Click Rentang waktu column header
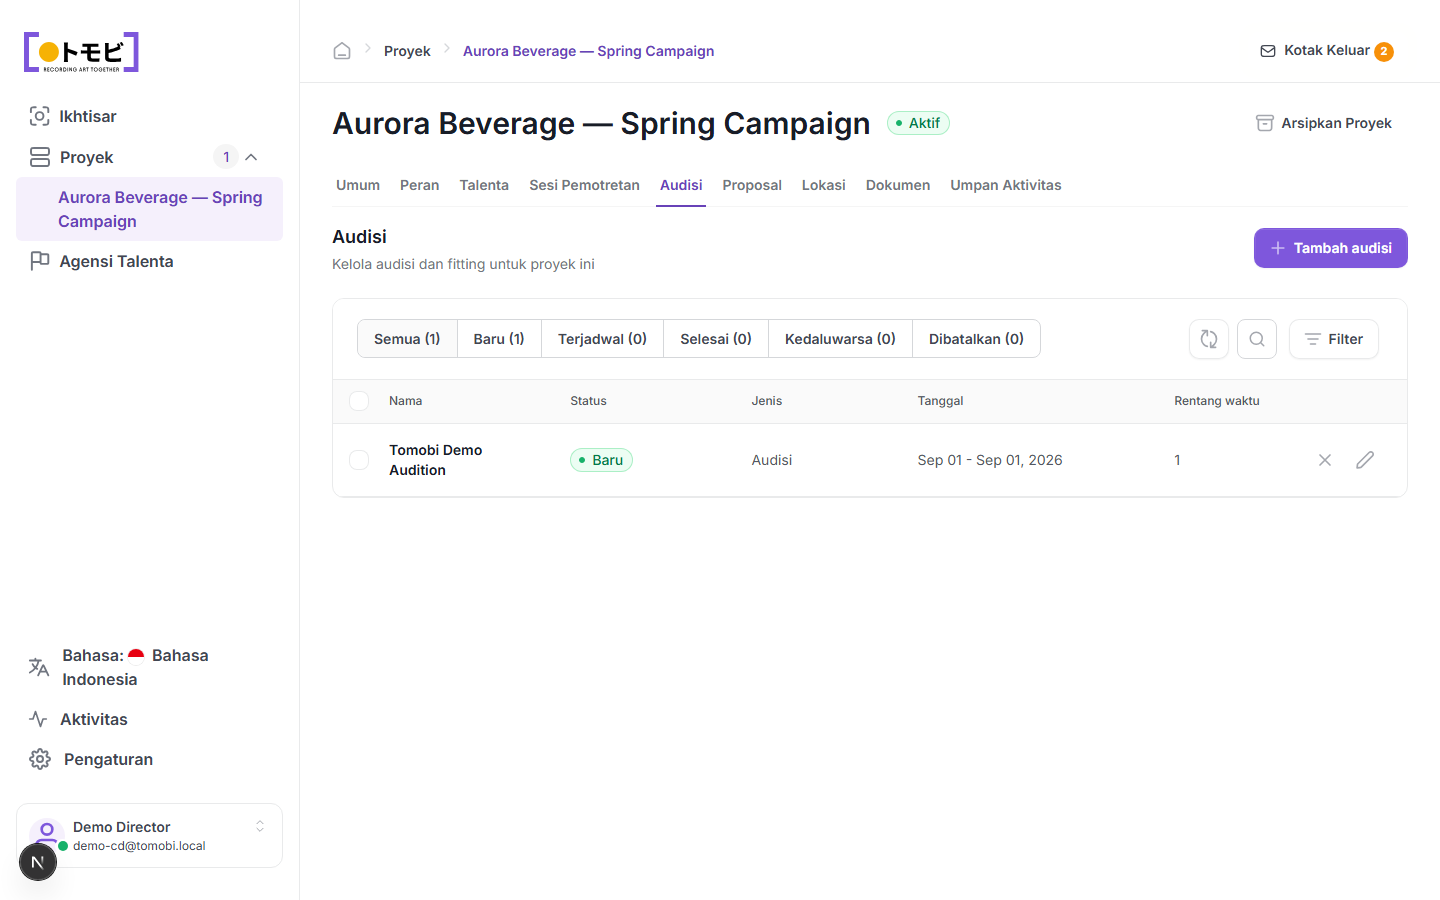The image size is (1440, 900). click(1217, 401)
